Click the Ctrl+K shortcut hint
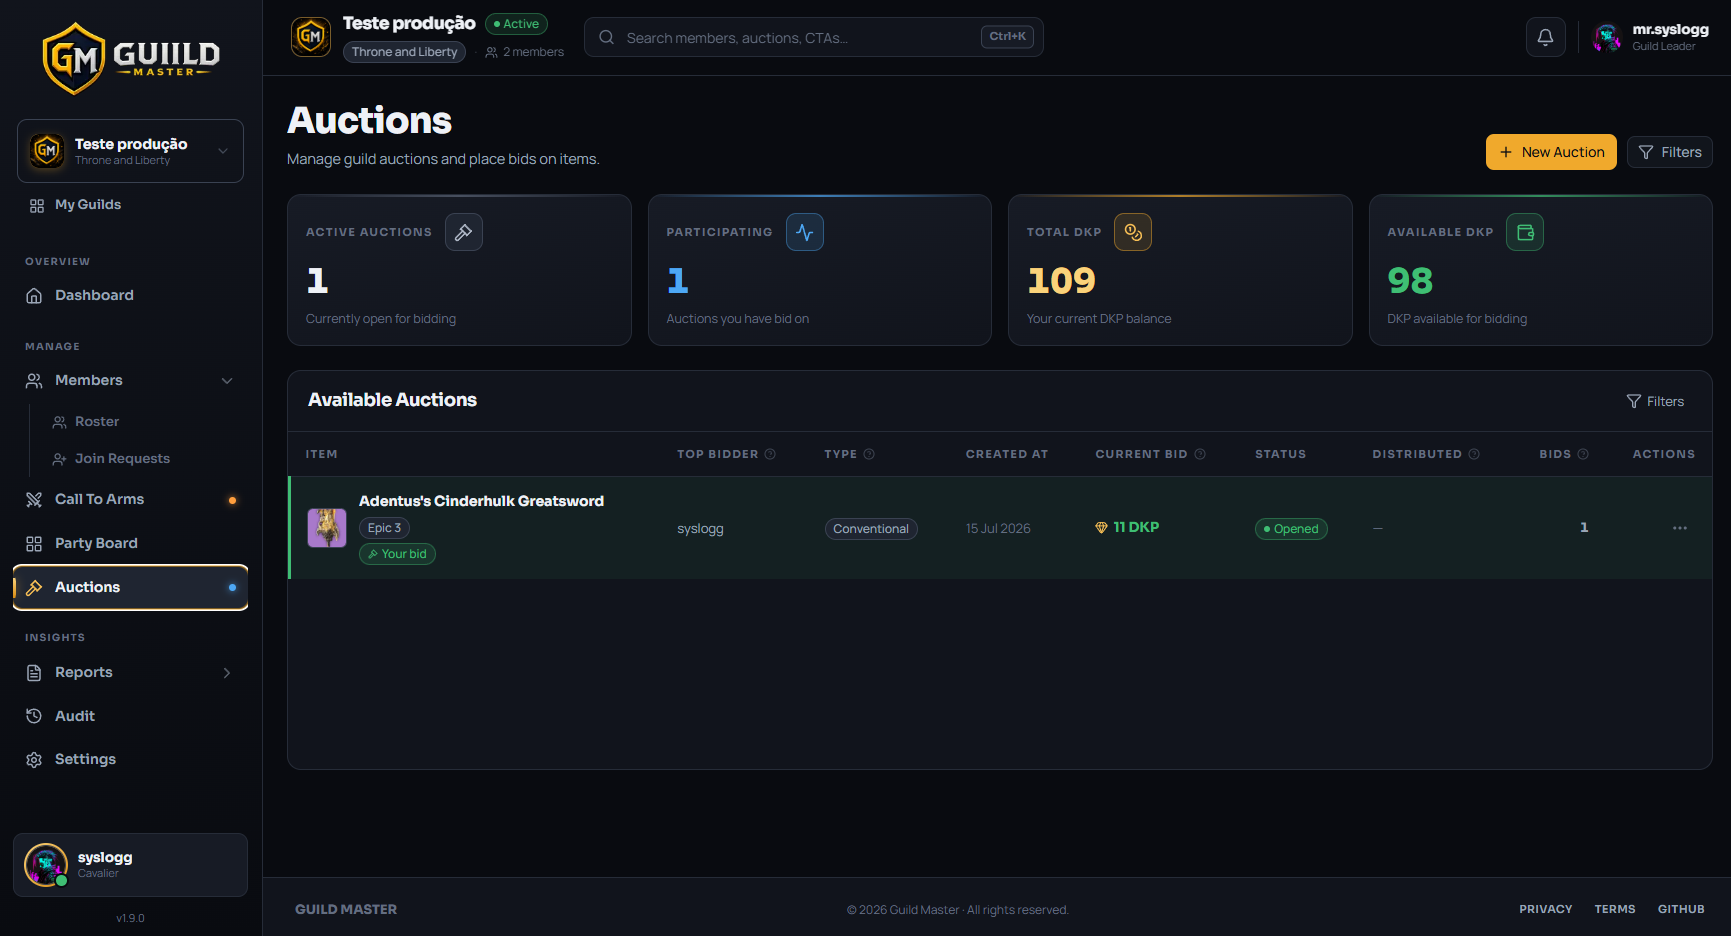 point(1007,37)
